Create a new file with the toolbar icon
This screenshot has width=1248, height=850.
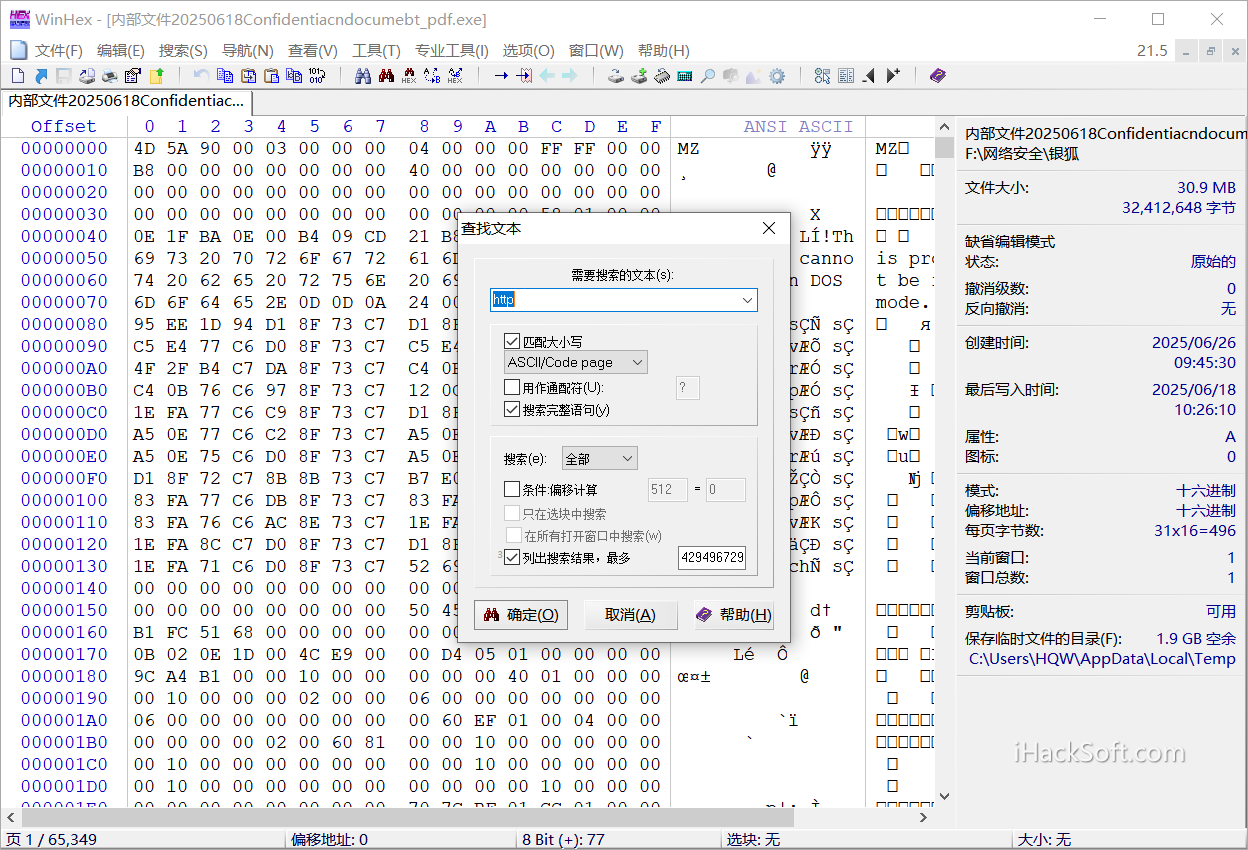(17, 76)
